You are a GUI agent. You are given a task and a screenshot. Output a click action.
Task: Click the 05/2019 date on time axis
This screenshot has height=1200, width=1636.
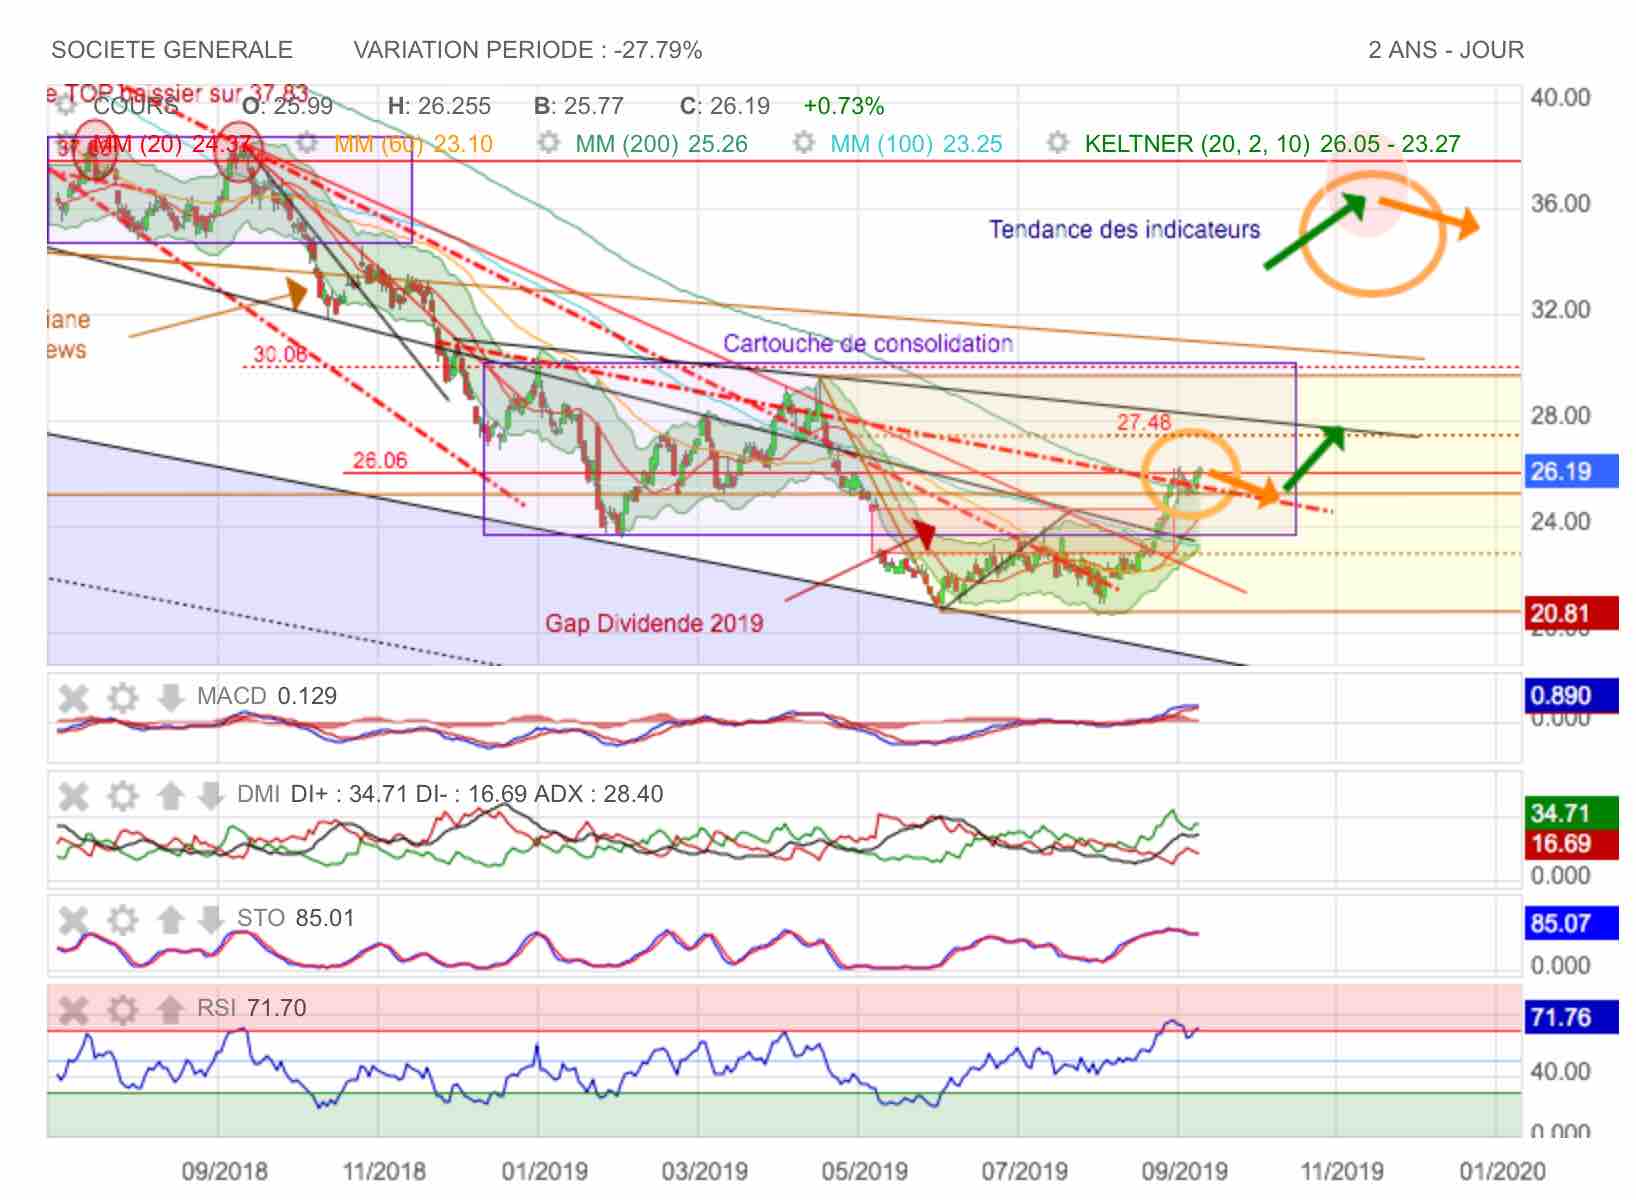(865, 1171)
